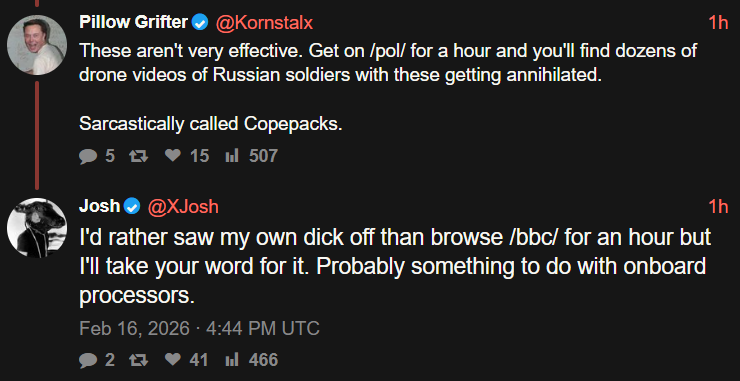Click the retweet icon on Pillow Grifter's tweet

click(x=138, y=156)
